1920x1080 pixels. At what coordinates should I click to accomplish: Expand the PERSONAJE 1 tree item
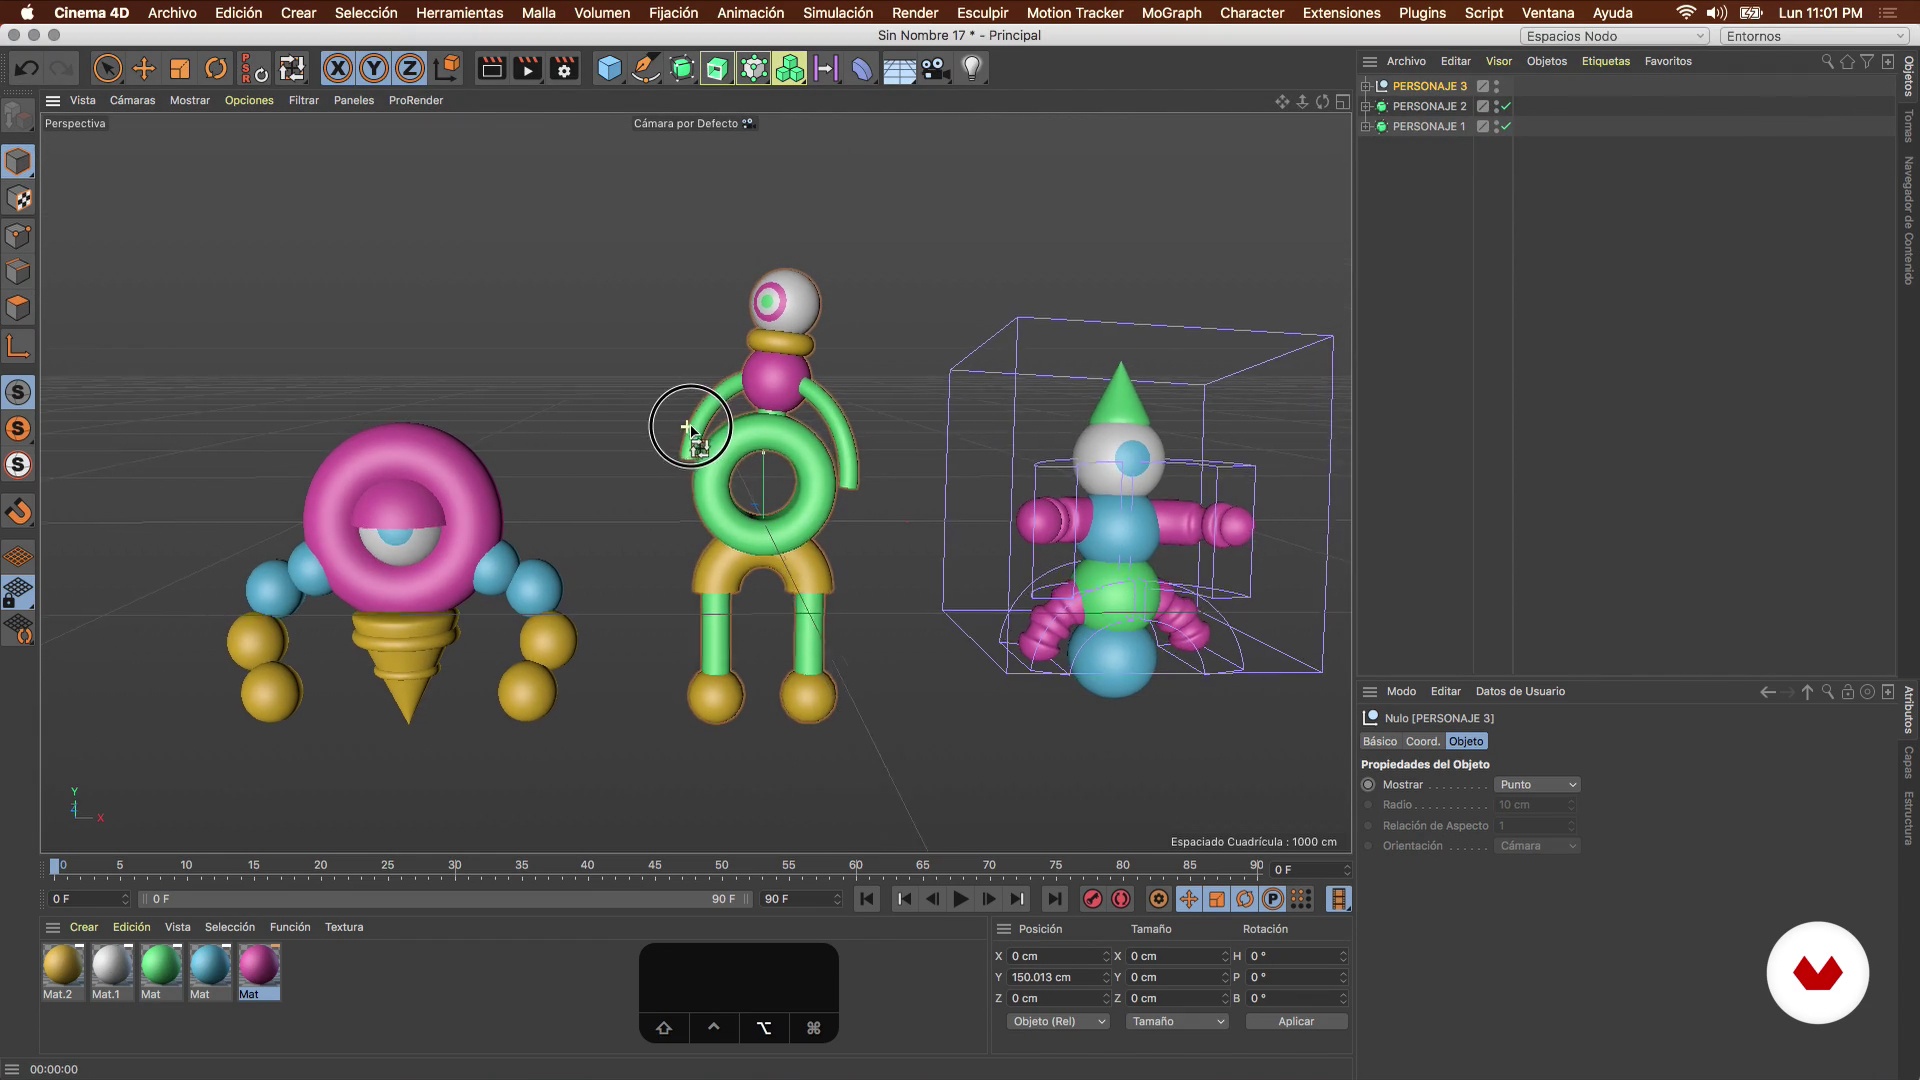click(x=1366, y=126)
